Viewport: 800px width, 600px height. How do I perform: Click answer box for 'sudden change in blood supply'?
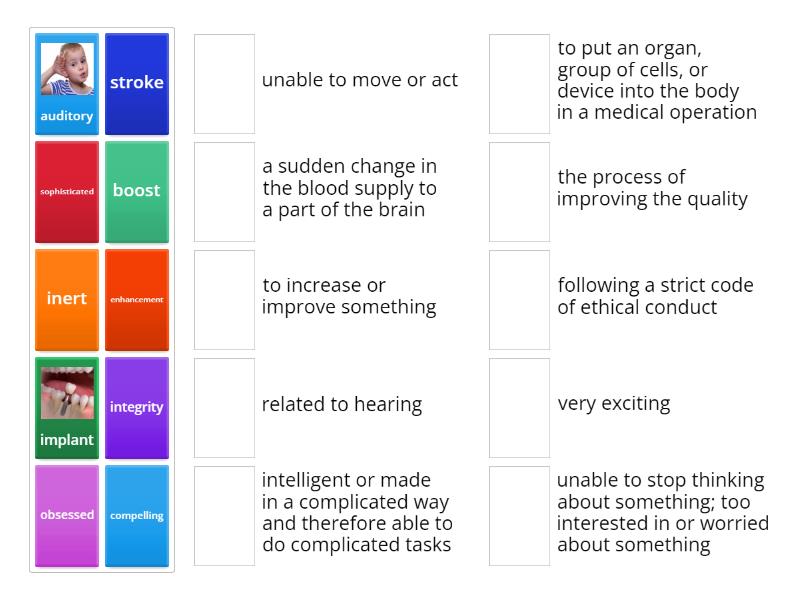tap(224, 192)
